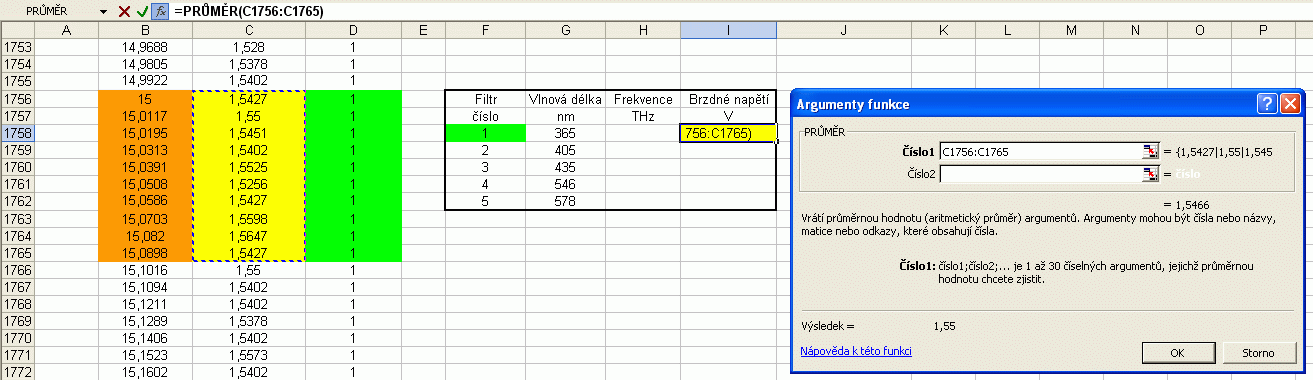This screenshot has width=1313, height=380.
Task: Click yellow cell with value 1,5451
Action: click(x=248, y=133)
